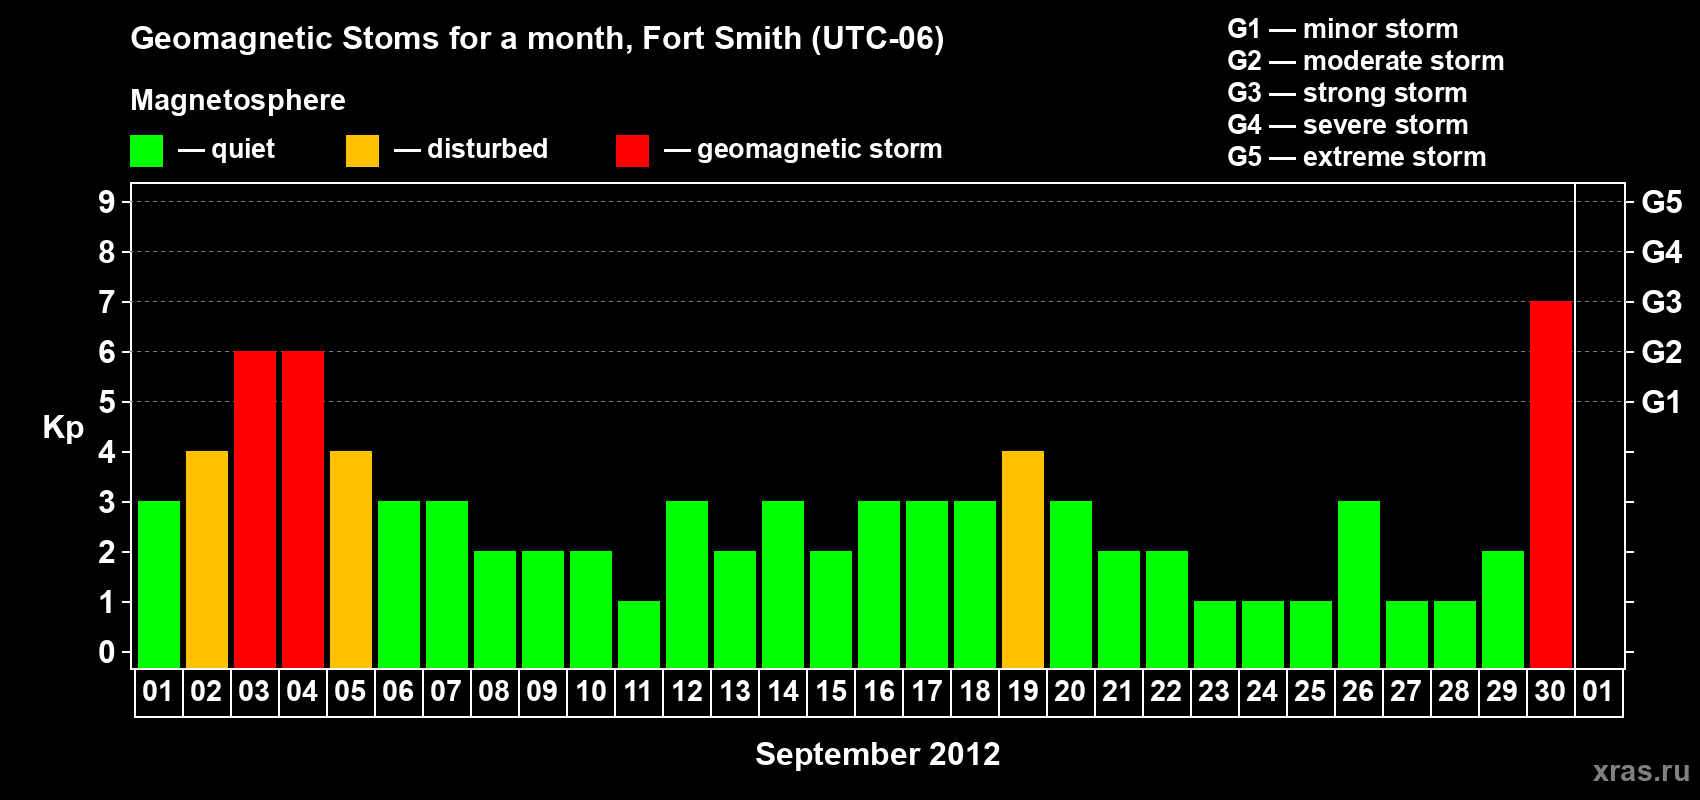Click the 'G4 — severe storm' legend line
Viewport: 1700px width, 800px height.
[1347, 125]
